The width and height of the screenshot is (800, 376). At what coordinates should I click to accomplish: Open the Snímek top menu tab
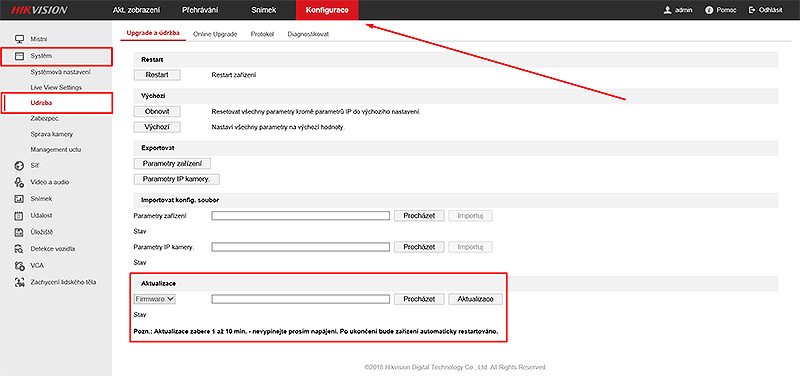click(x=264, y=10)
